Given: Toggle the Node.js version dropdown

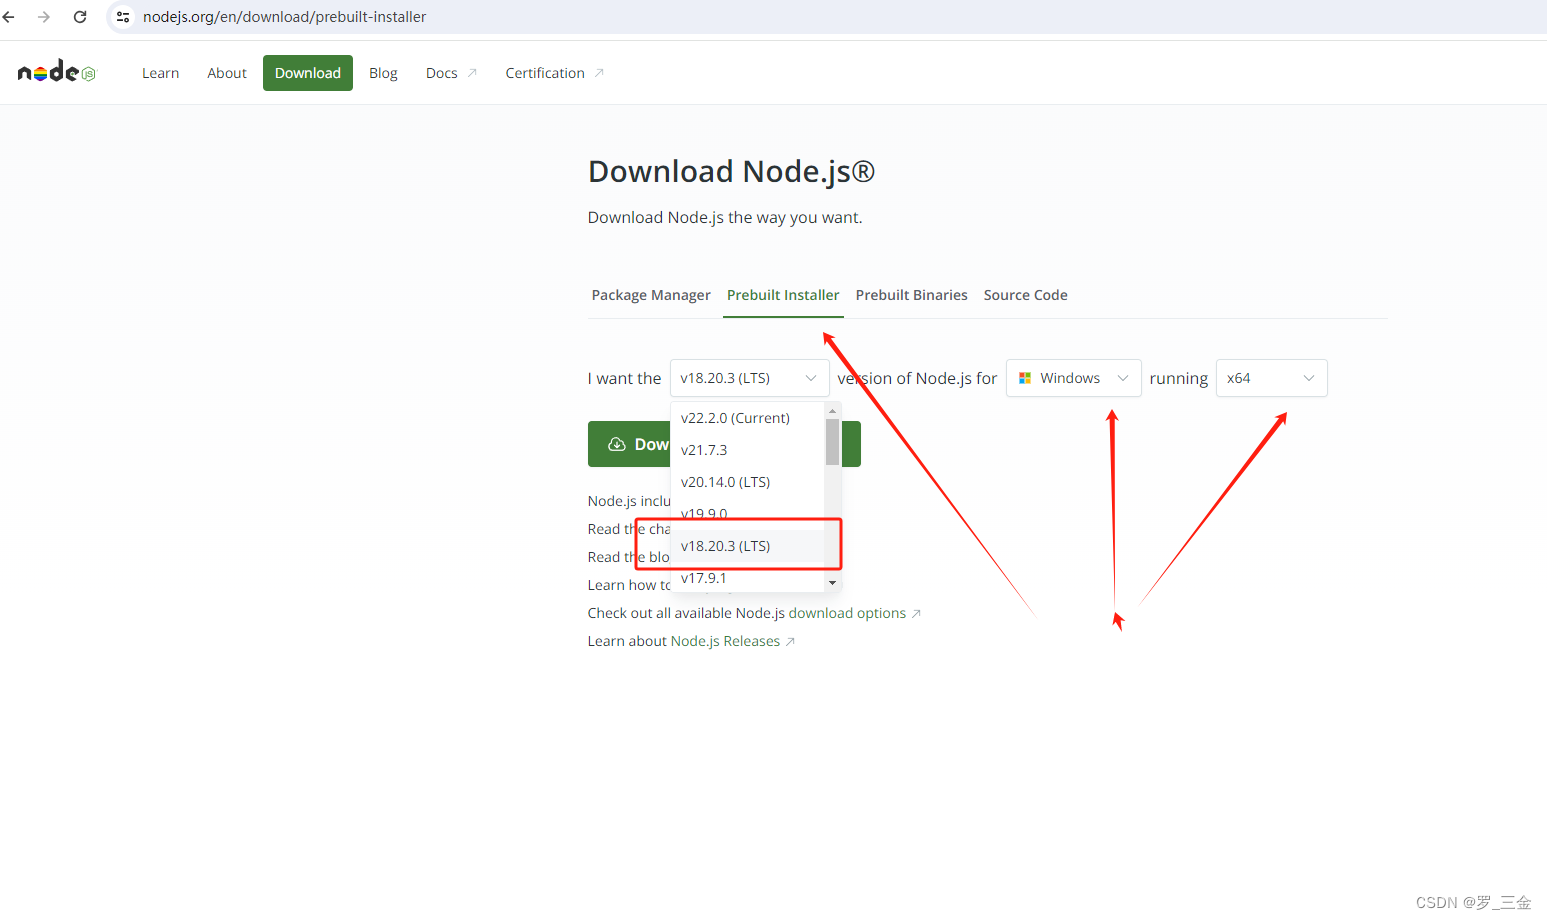Looking at the screenshot, I should coord(749,378).
